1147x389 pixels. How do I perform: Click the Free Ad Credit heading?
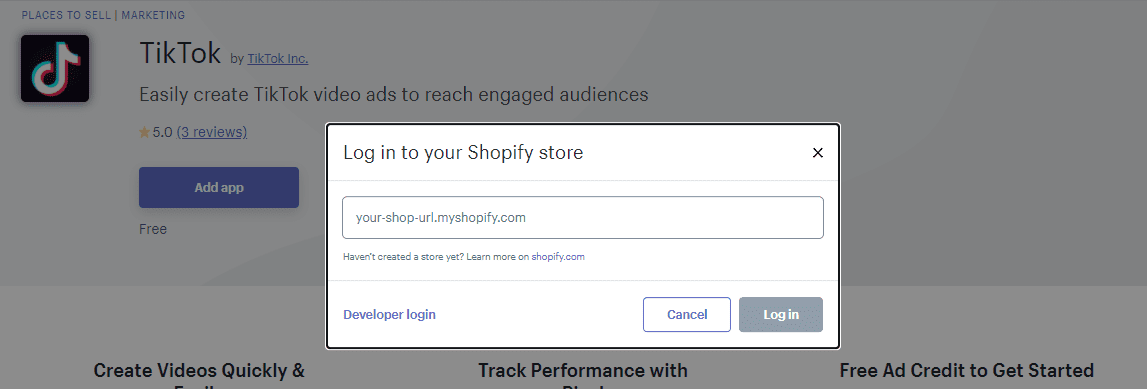(x=966, y=370)
